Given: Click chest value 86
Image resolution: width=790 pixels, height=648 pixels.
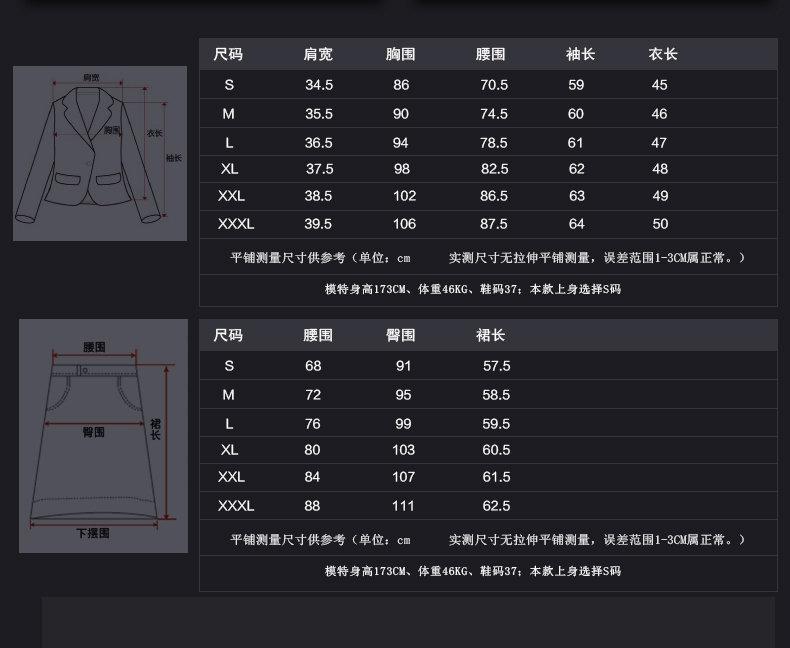Looking at the screenshot, I should point(401,85).
